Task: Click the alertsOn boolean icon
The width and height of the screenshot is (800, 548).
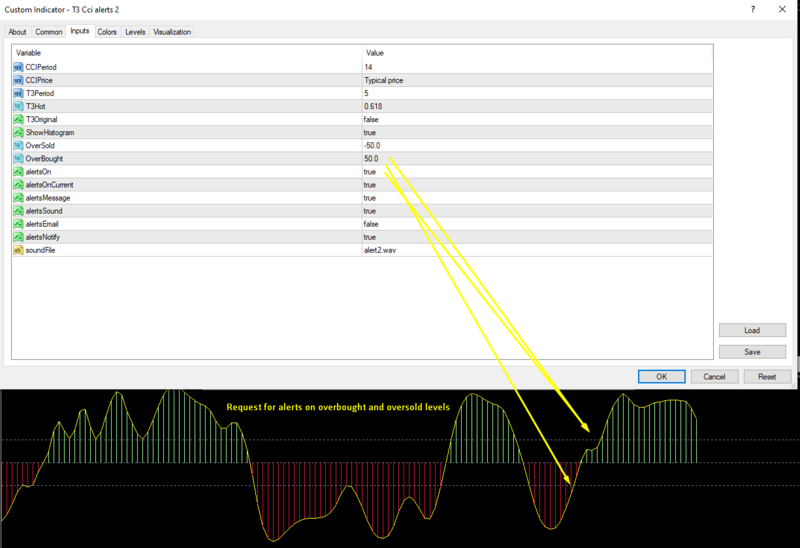Action: [x=18, y=171]
